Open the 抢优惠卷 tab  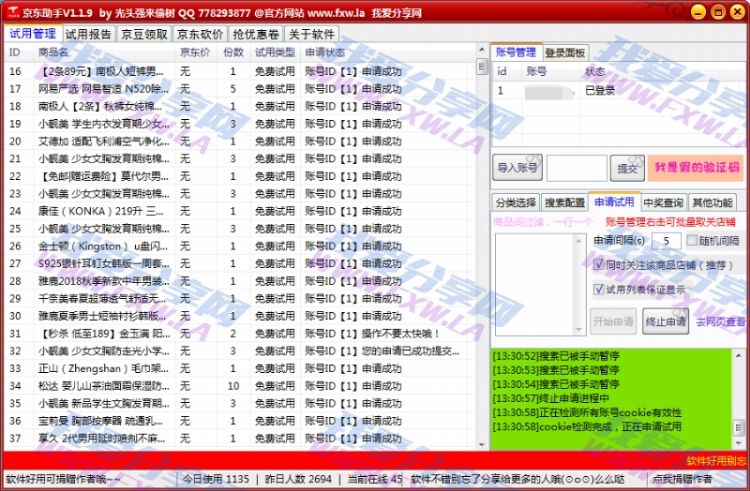click(x=255, y=34)
